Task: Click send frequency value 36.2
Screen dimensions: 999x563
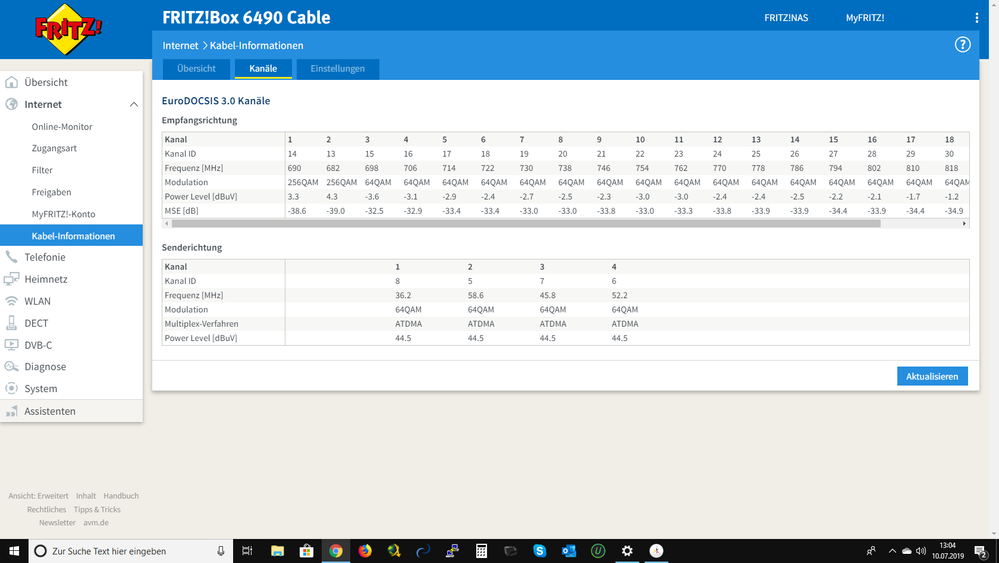Action: point(403,296)
